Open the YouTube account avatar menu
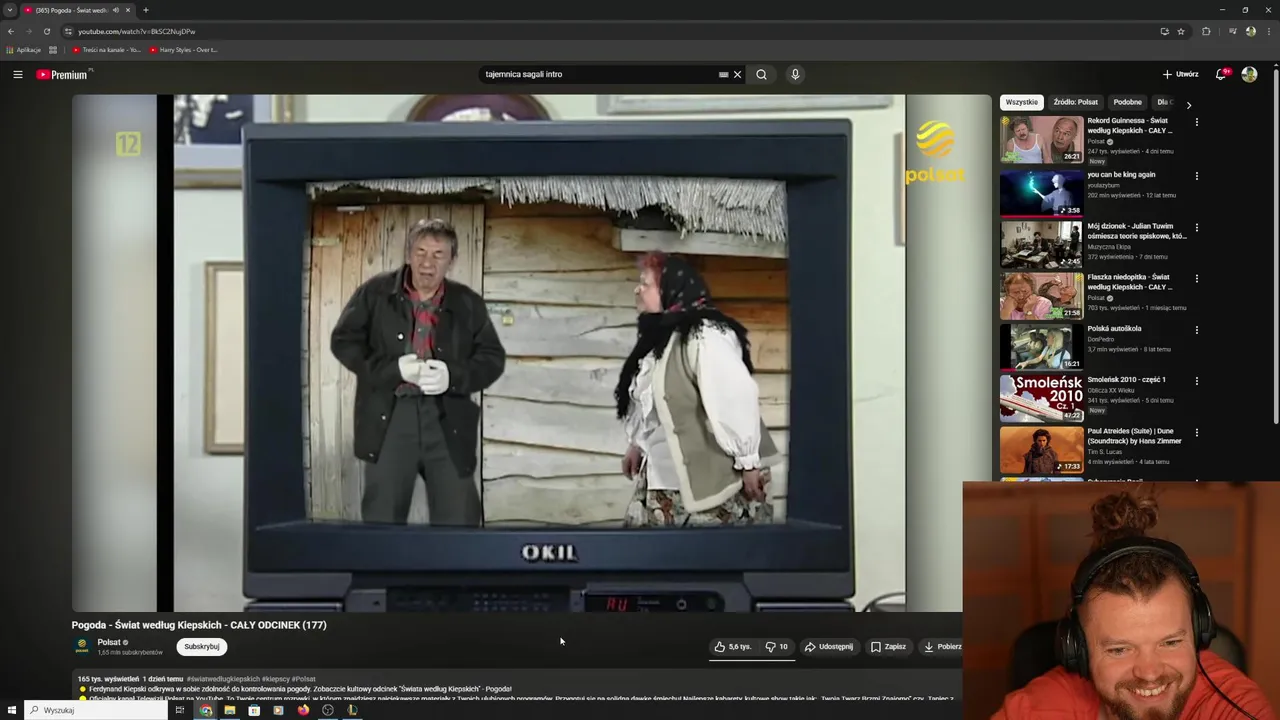1280x720 pixels. click(1249, 74)
